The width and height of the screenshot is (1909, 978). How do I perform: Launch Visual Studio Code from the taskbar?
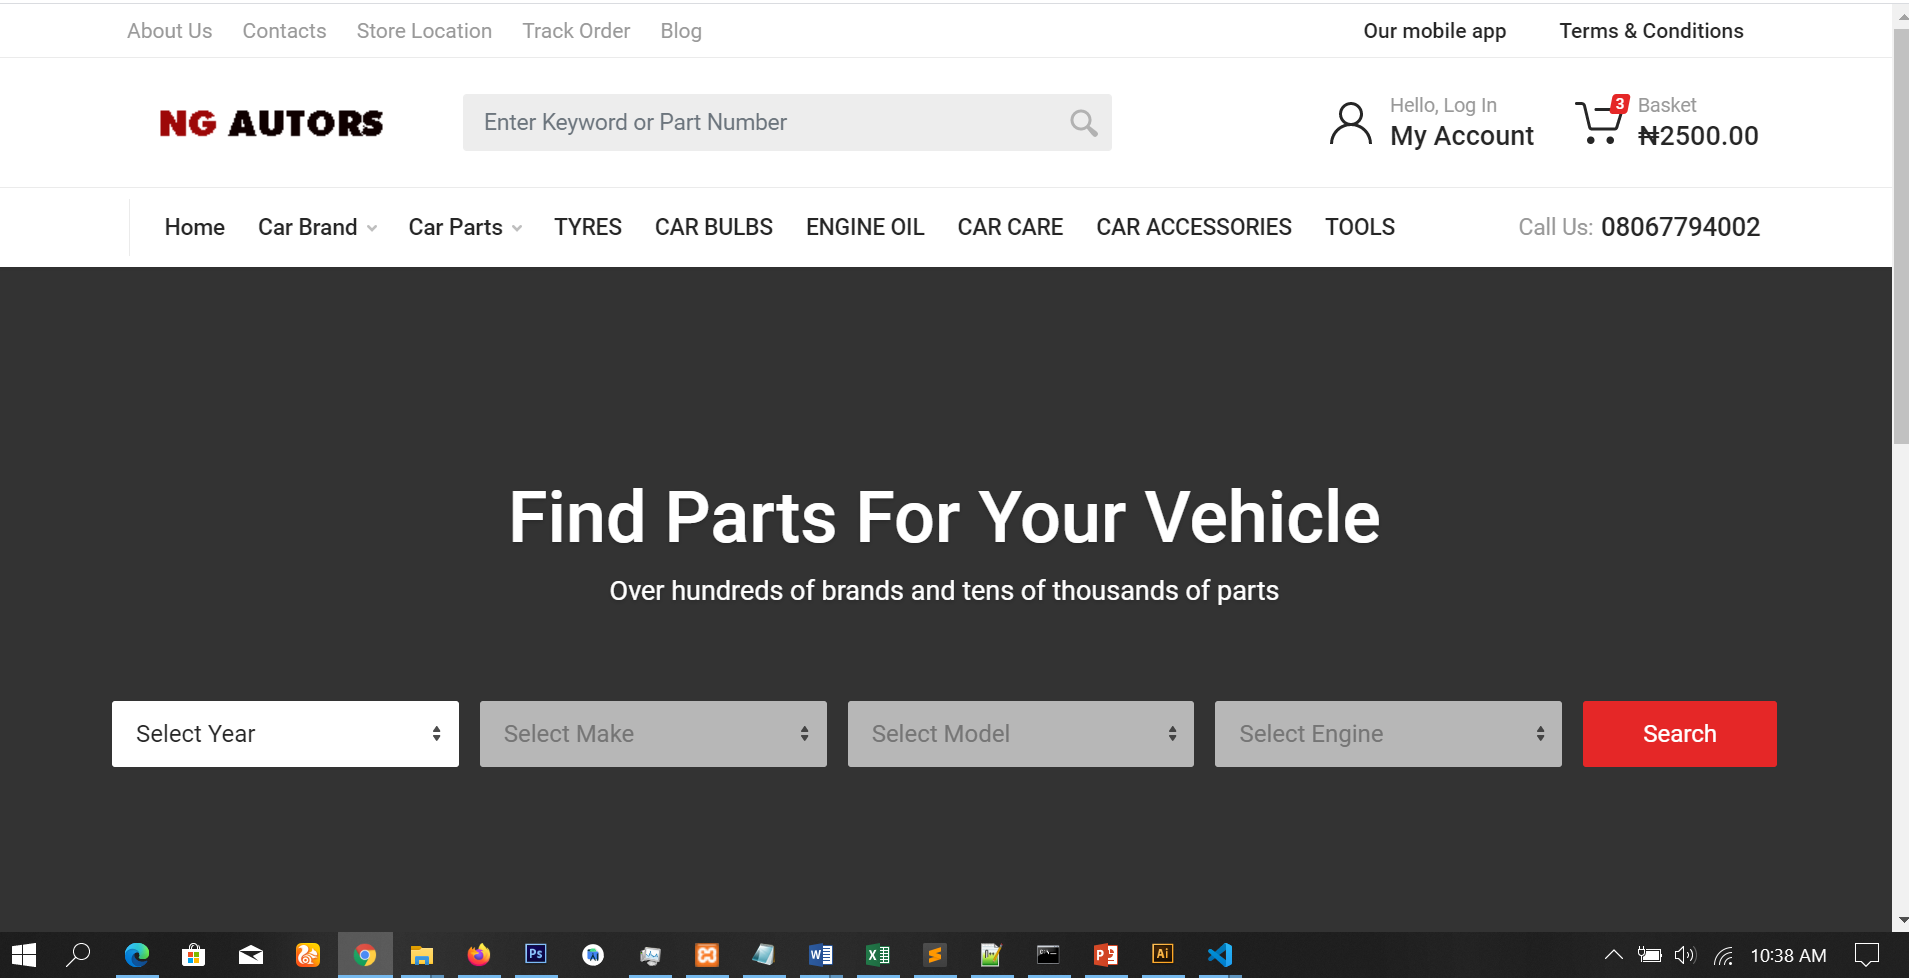(1220, 955)
